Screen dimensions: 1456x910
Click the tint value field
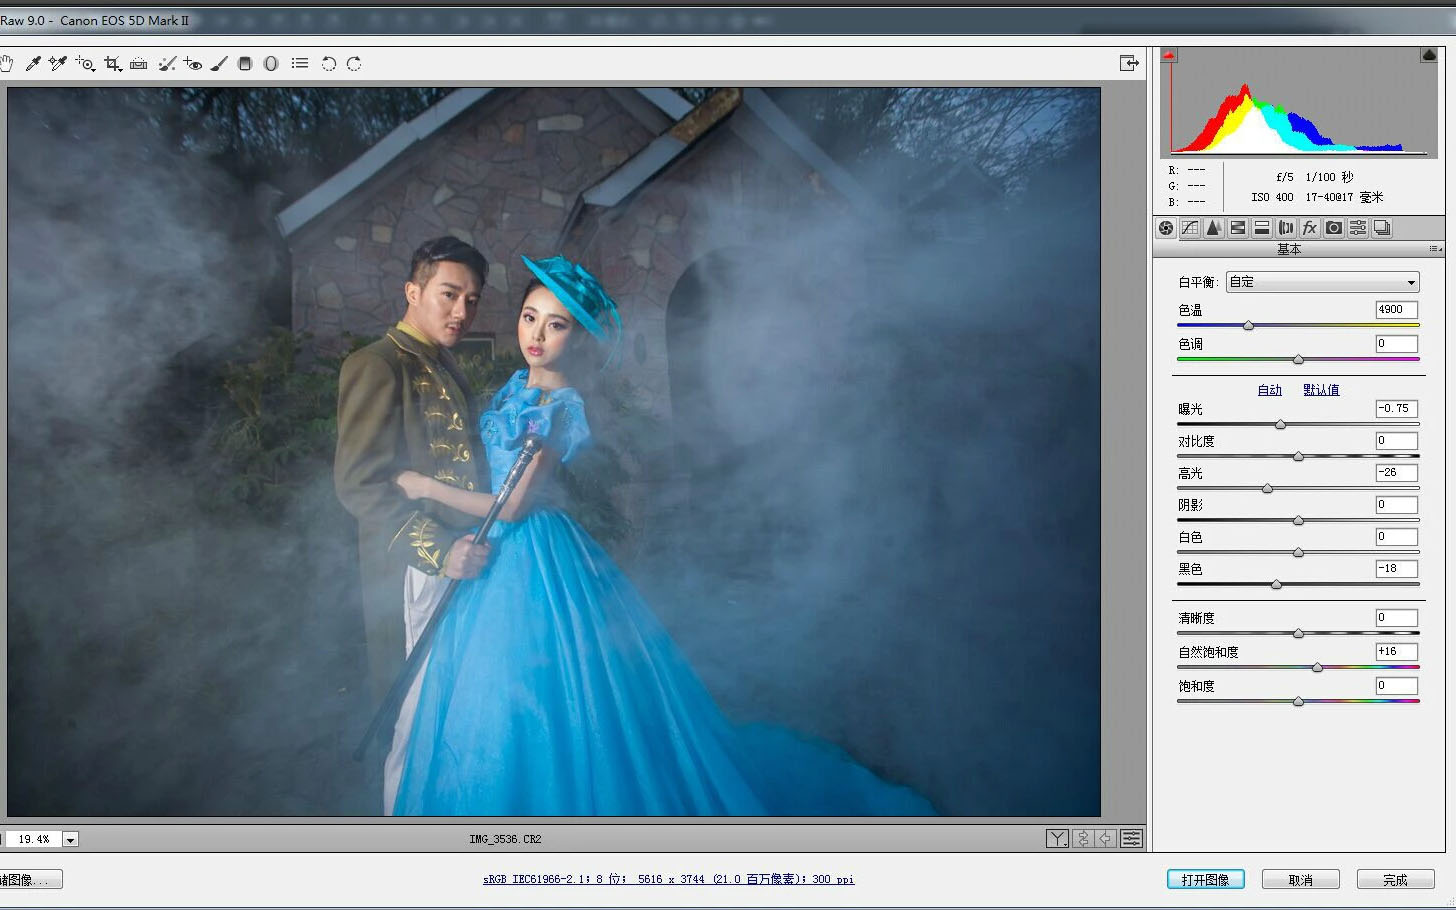(1396, 344)
